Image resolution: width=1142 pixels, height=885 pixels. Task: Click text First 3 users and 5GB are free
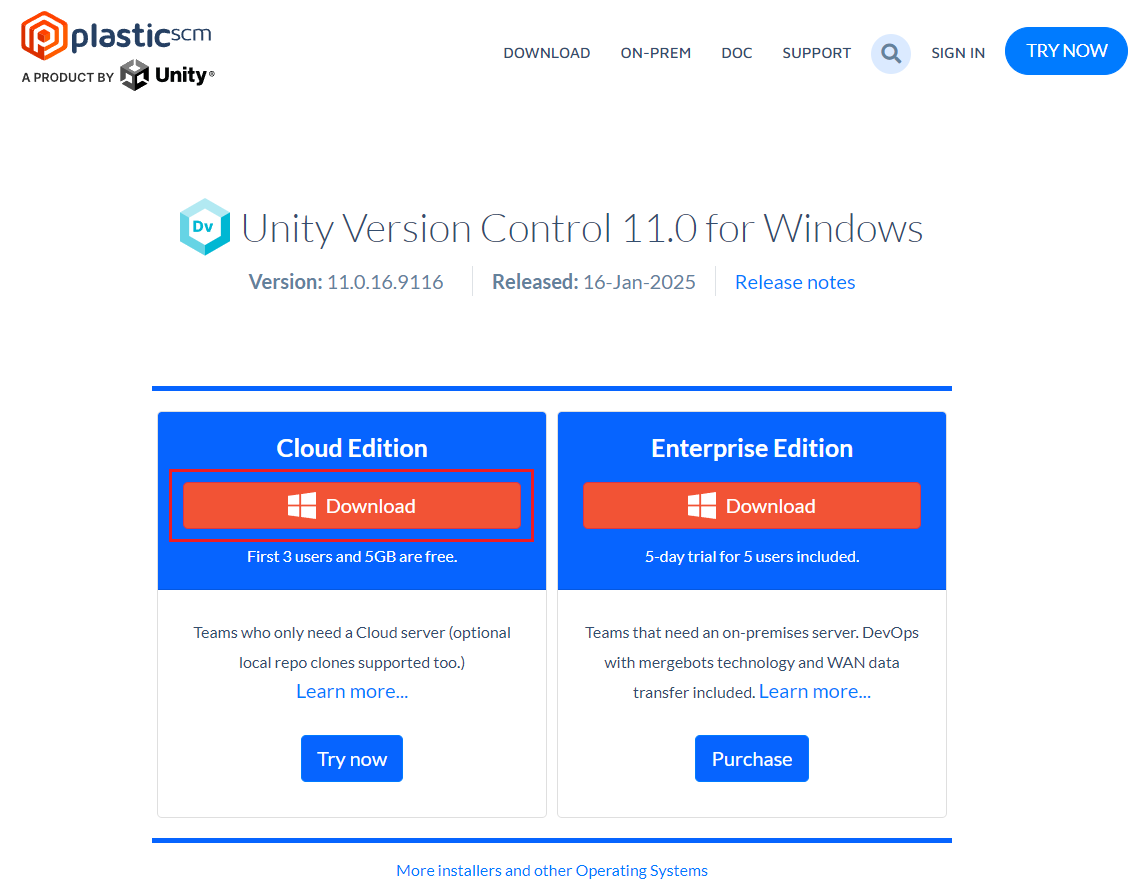[352, 556]
